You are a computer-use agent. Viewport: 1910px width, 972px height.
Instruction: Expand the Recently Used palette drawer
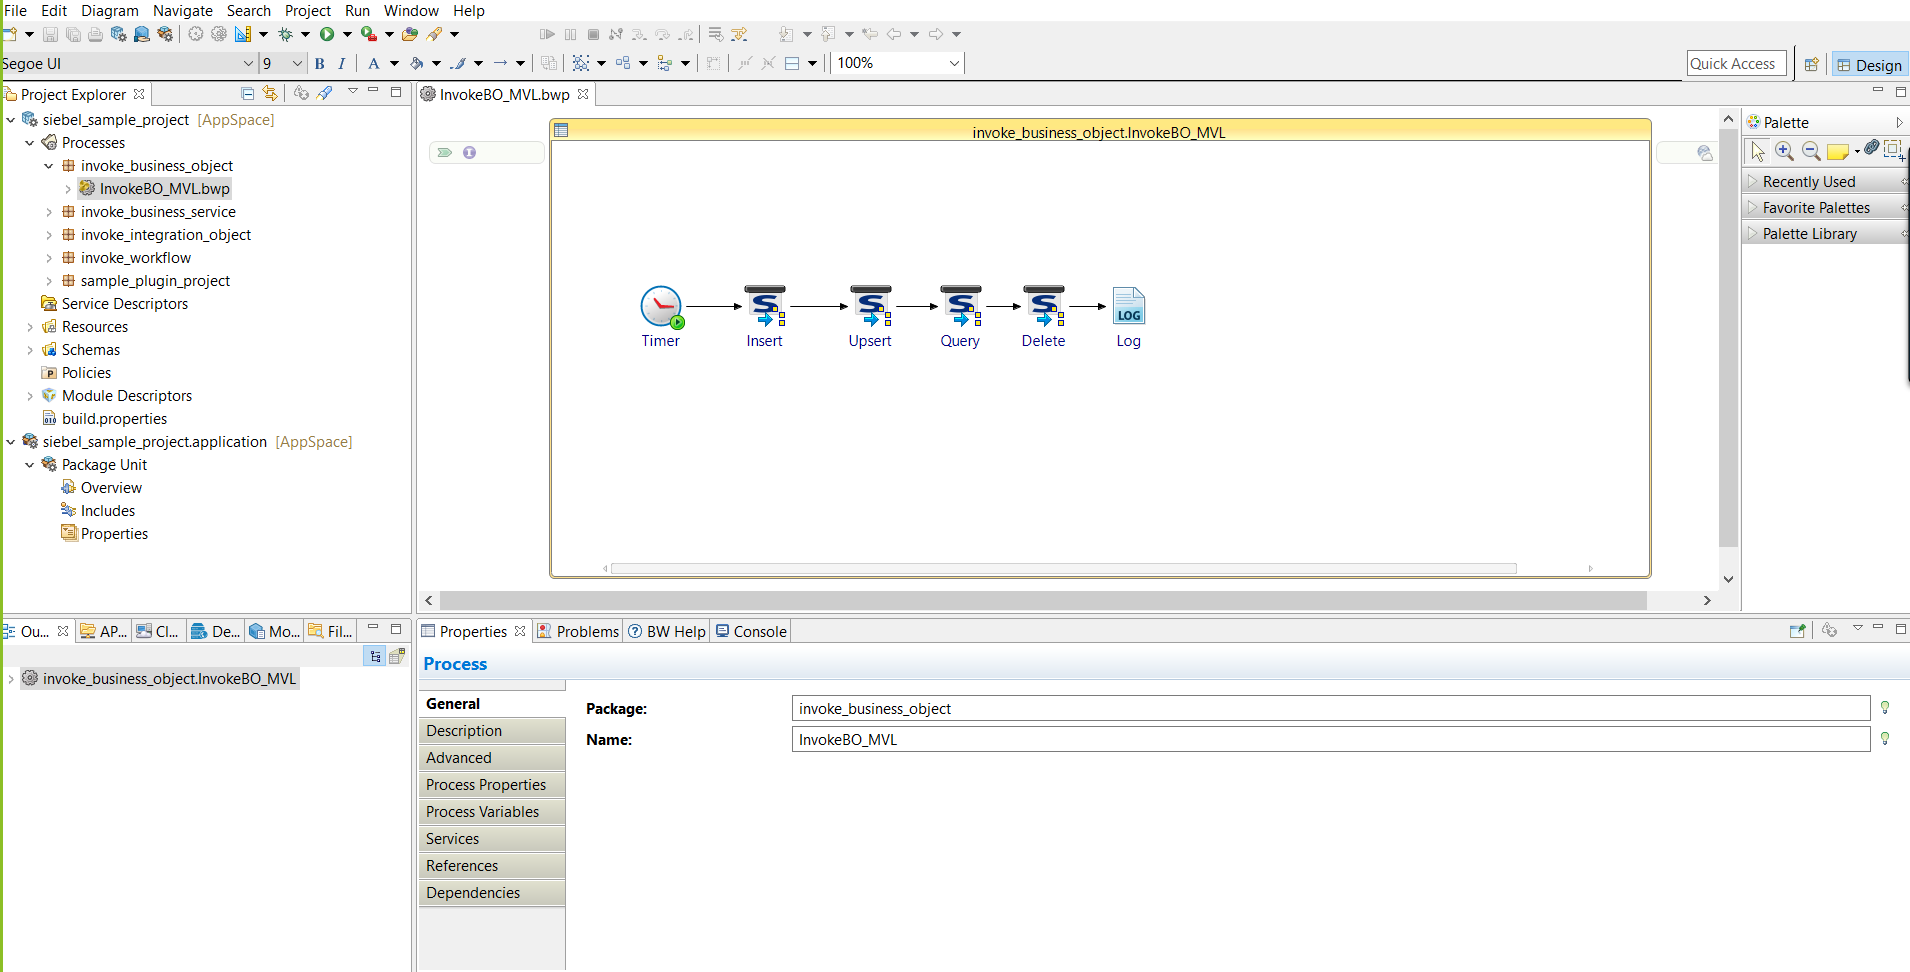pyautogui.click(x=1825, y=181)
